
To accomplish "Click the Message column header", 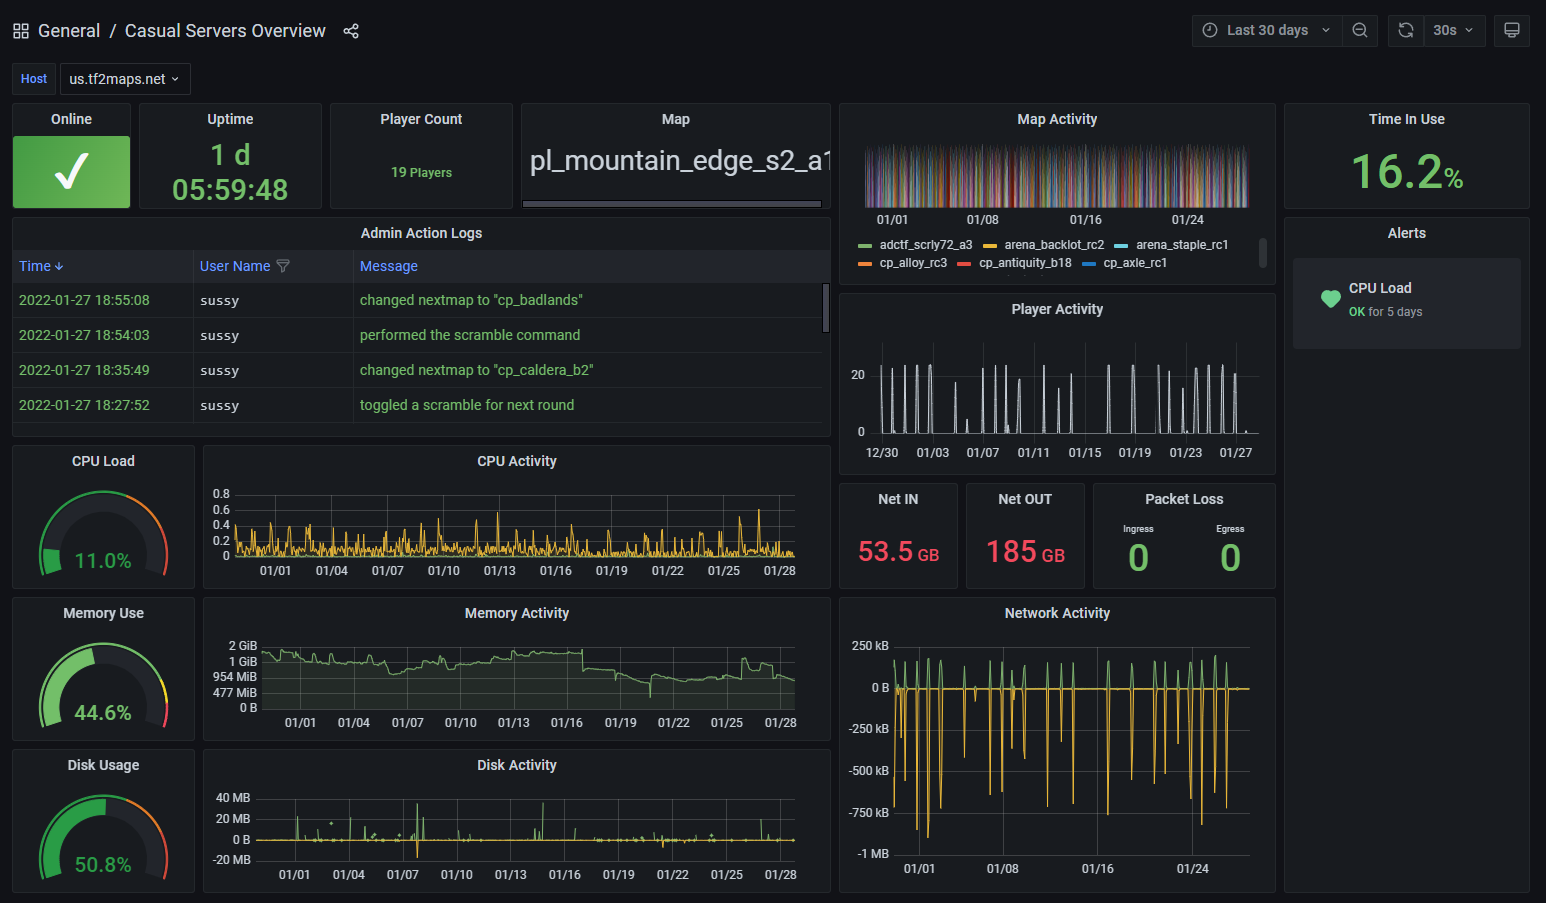I will coord(388,266).
